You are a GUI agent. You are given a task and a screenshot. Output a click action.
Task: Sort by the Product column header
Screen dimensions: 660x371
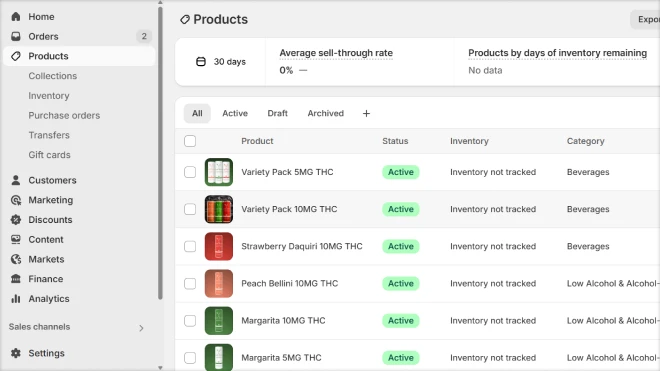pyautogui.click(x=257, y=141)
